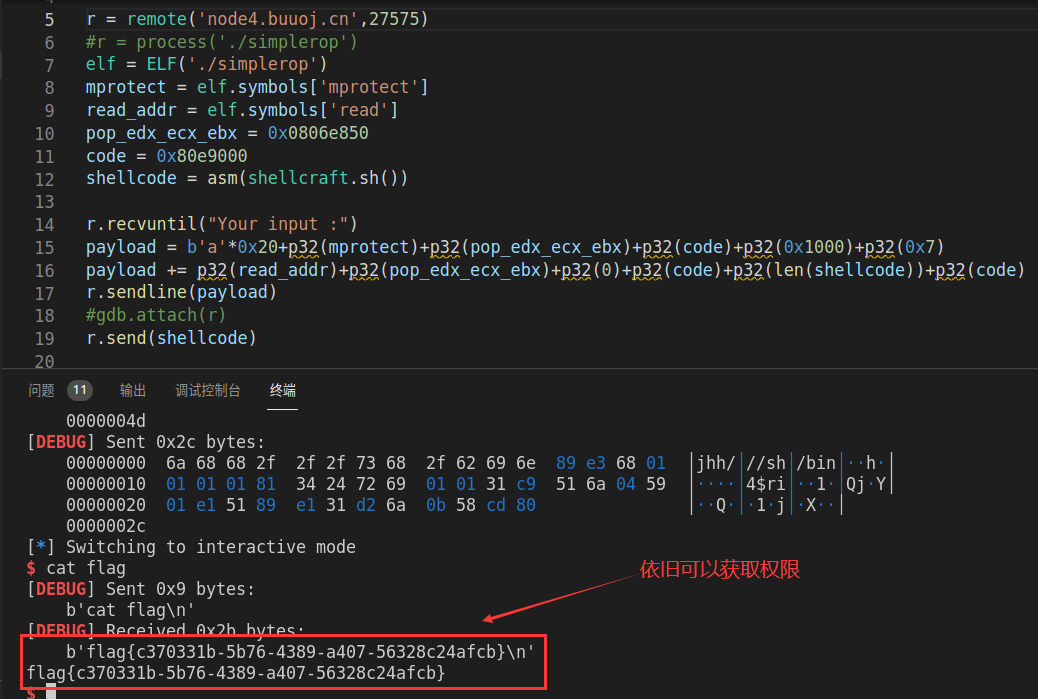
Task: Click the read_addr assignment line
Action: click(242, 110)
